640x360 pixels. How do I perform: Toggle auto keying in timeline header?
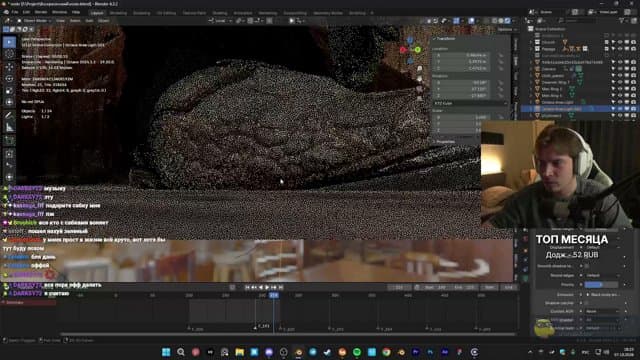click(232, 287)
